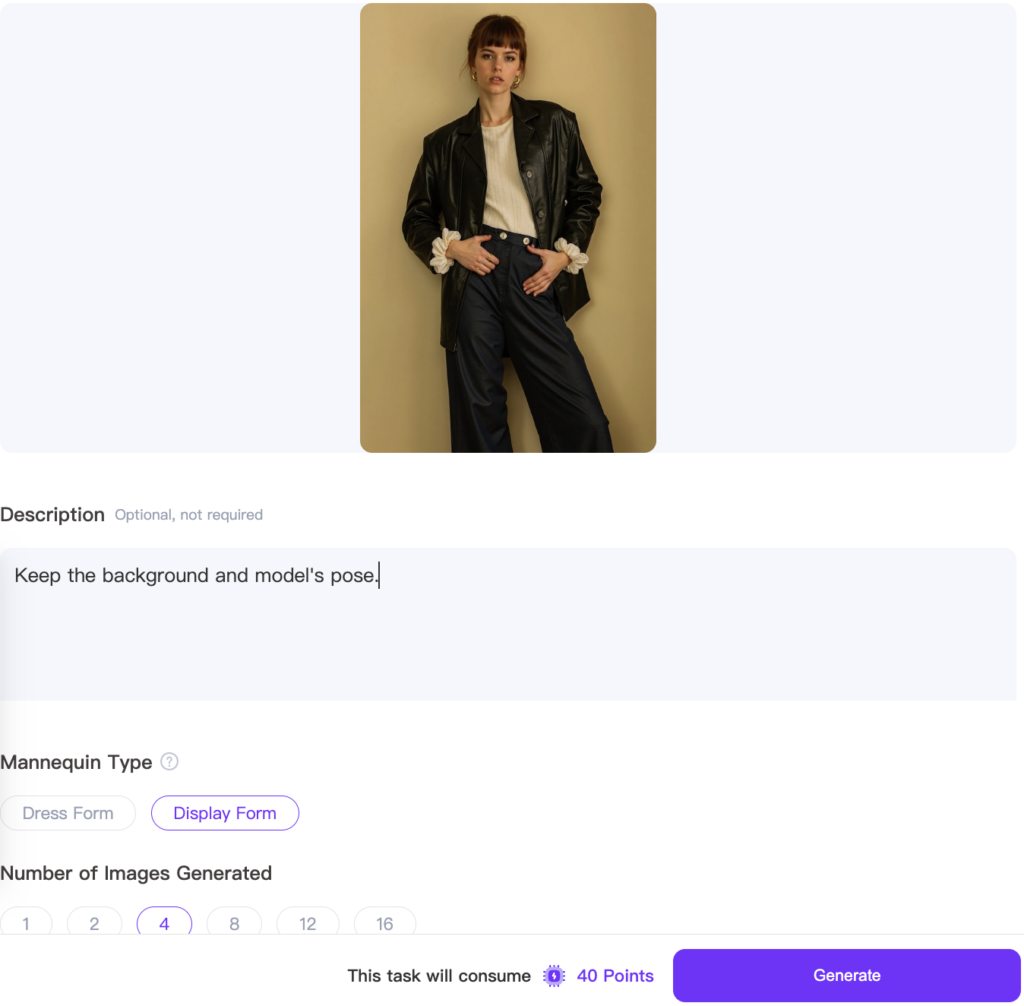Viewport: 1024px width, 1006px height.
Task: Click the 40 Points cost link
Action: coord(615,976)
